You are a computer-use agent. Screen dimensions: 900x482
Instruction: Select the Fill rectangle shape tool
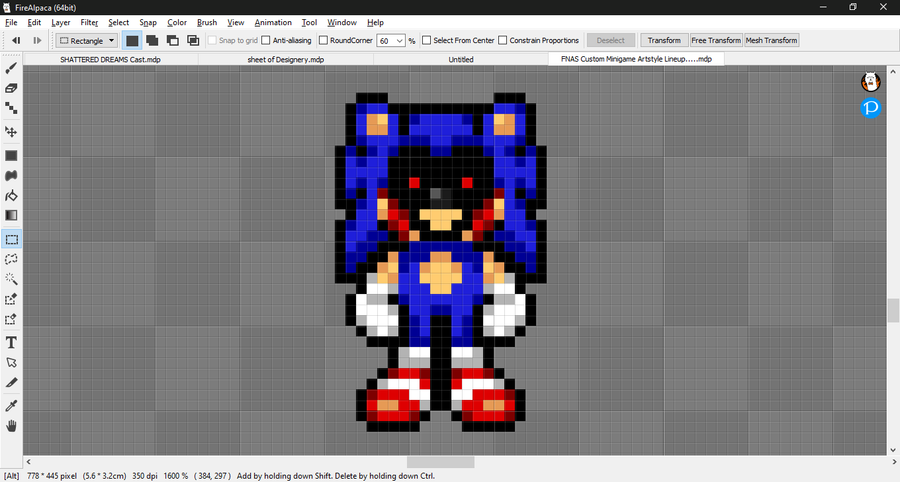(x=11, y=156)
